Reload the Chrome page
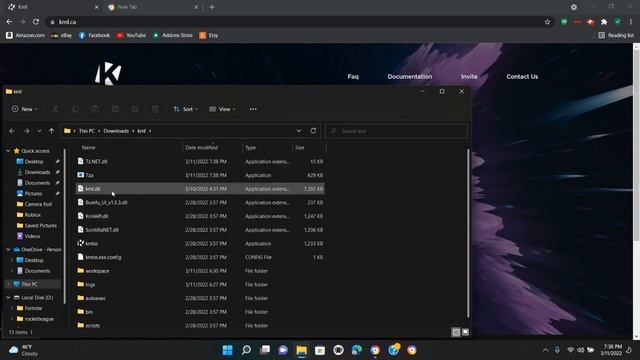 click(x=36, y=22)
